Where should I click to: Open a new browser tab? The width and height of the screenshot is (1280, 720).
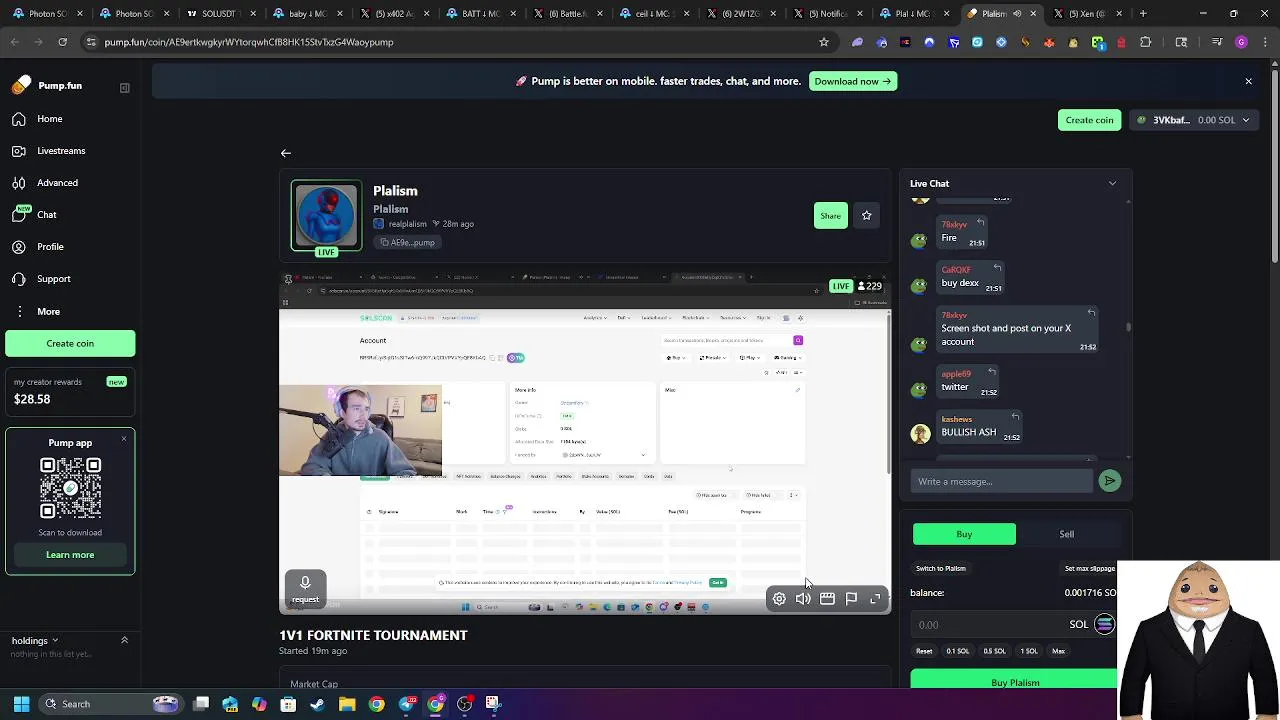pos(1143,14)
